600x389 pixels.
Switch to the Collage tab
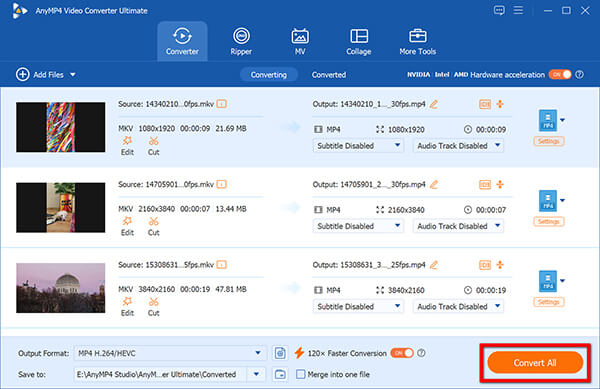click(359, 41)
